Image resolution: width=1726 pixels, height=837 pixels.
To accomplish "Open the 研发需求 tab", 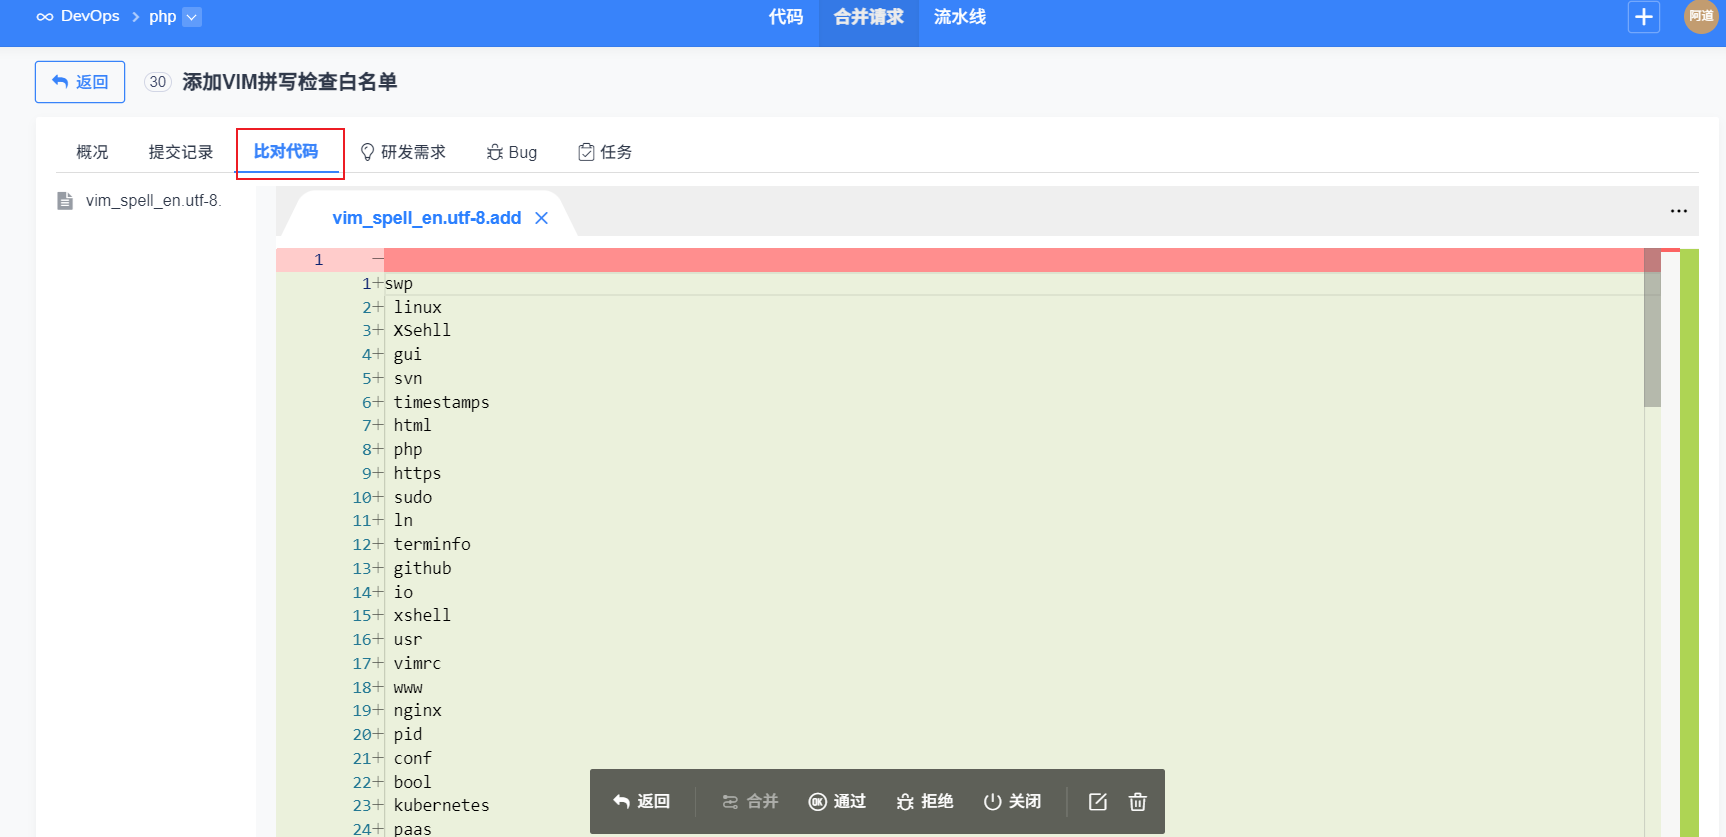I will [403, 152].
